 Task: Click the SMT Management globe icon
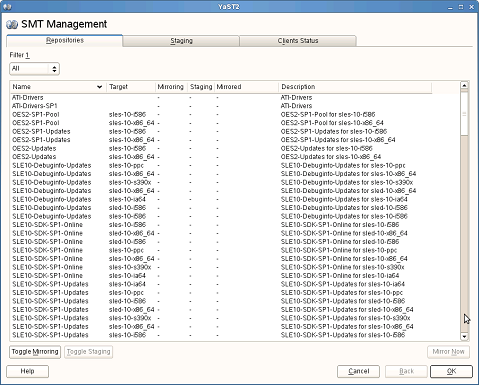(x=12, y=25)
